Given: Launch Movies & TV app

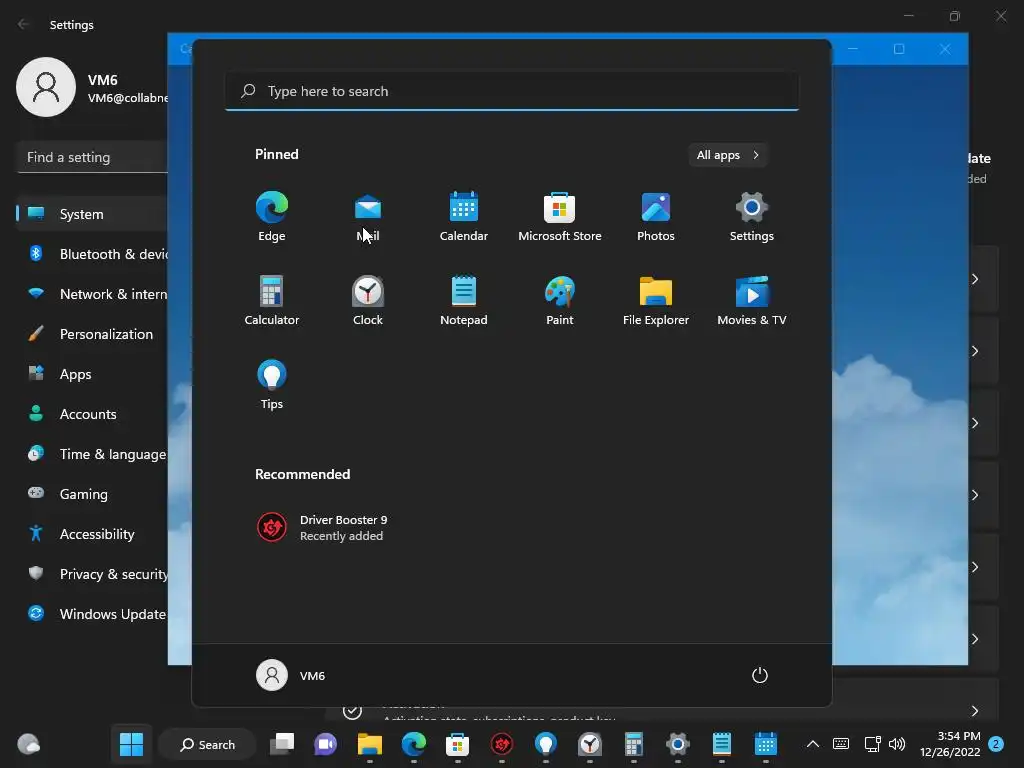Looking at the screenshot, I should coord(752,300).
